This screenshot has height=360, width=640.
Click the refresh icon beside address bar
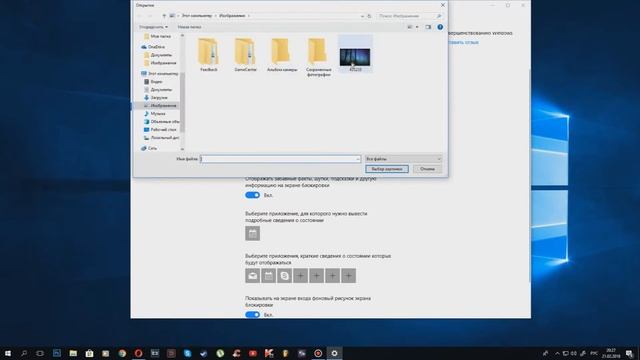(369, 16)
